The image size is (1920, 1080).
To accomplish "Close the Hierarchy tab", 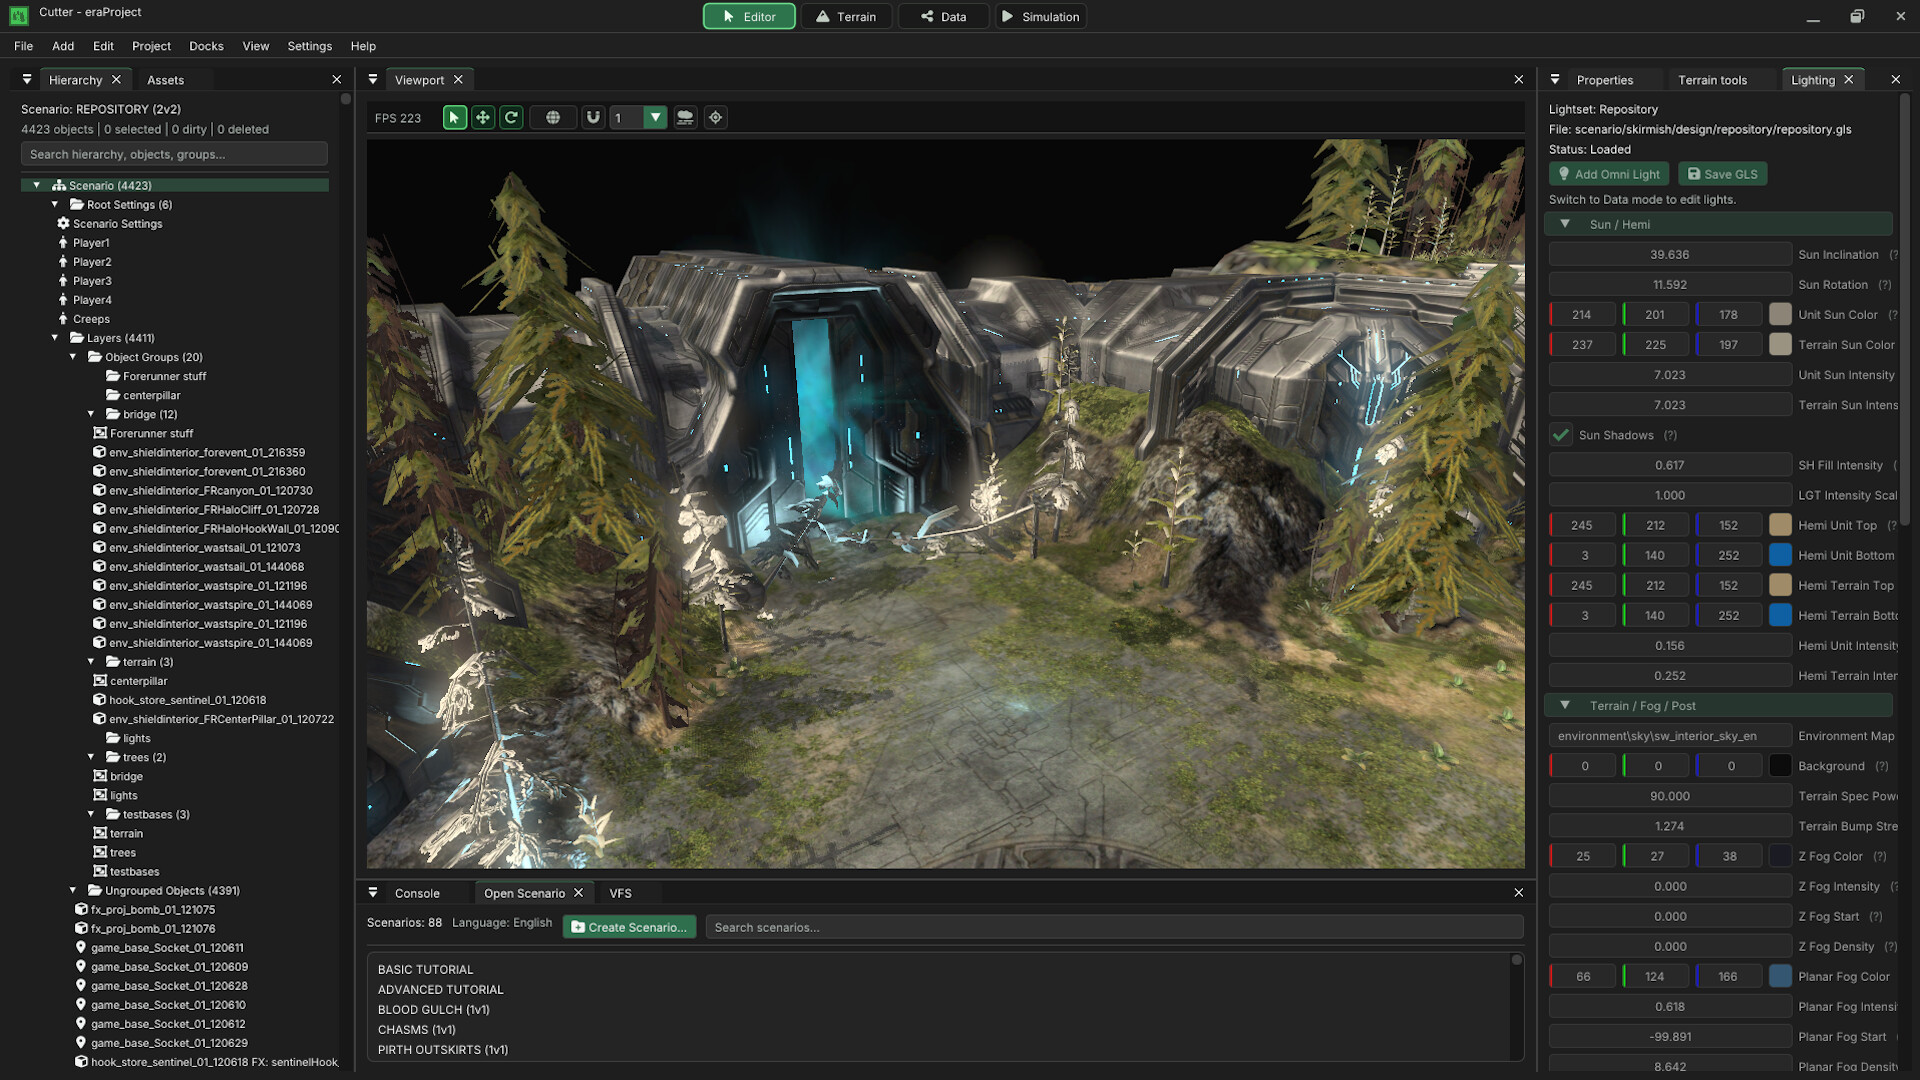I will (116, 79).
